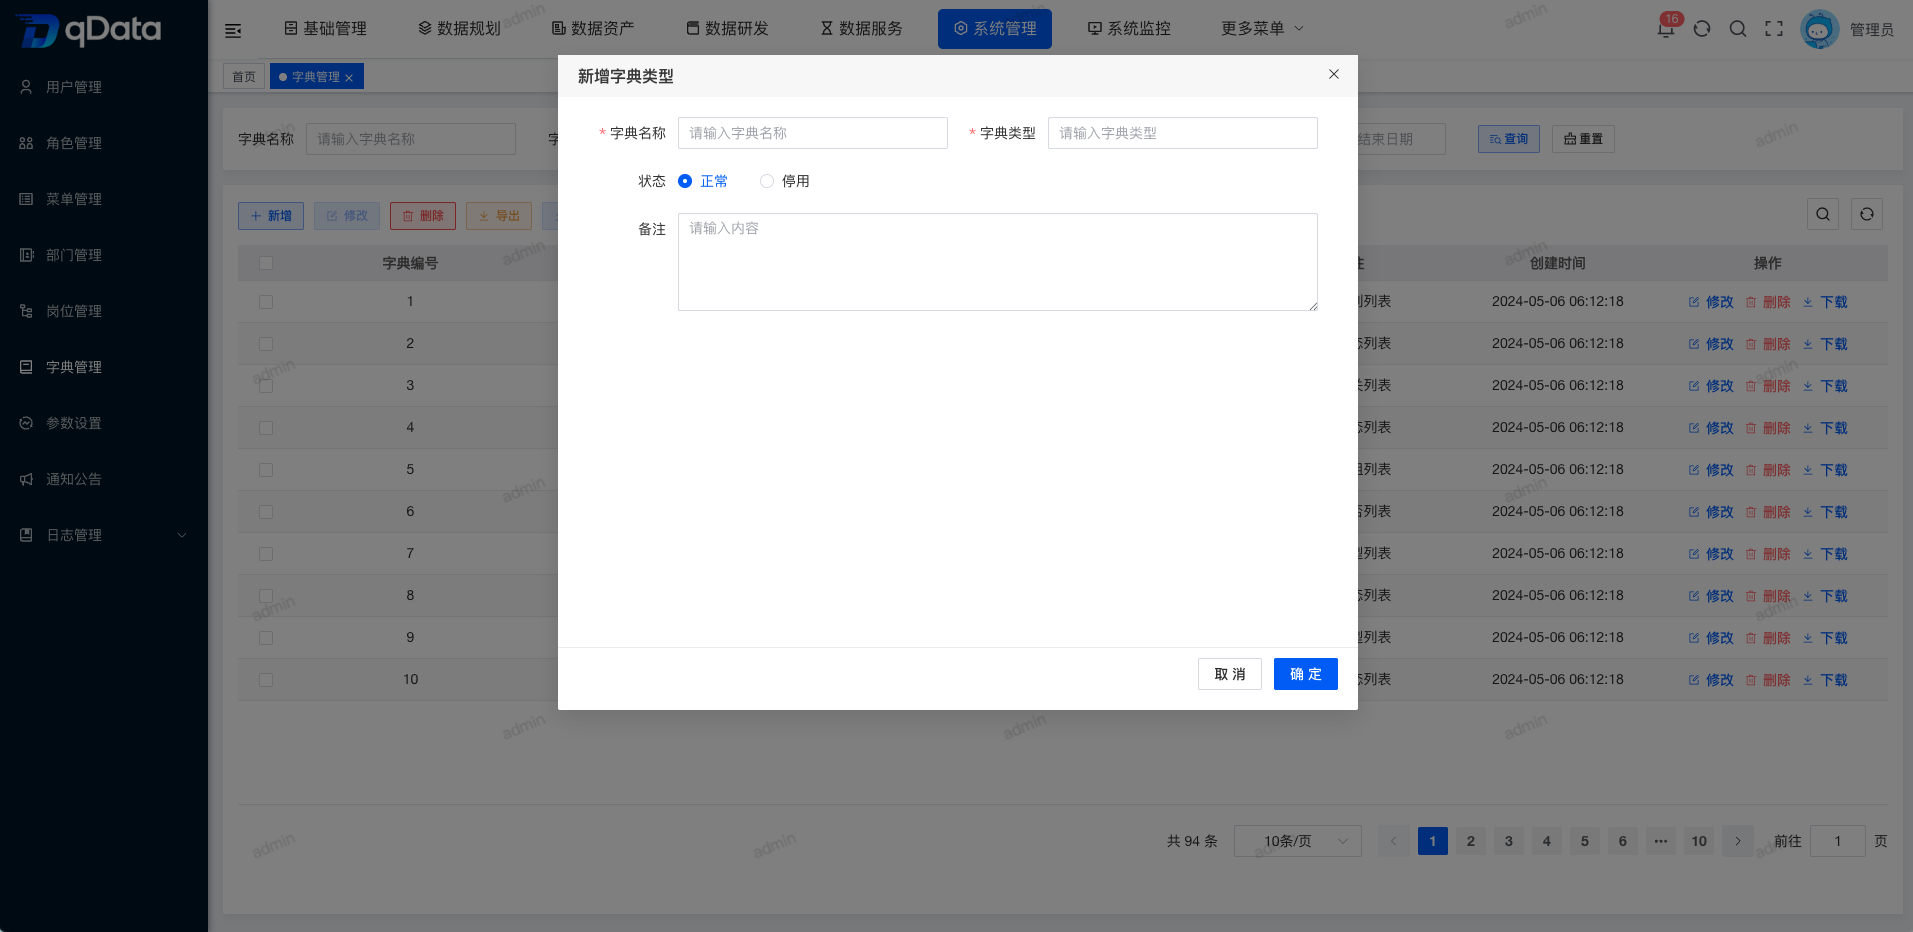Click into the 备注 textarea

click(x=998, y=262)
